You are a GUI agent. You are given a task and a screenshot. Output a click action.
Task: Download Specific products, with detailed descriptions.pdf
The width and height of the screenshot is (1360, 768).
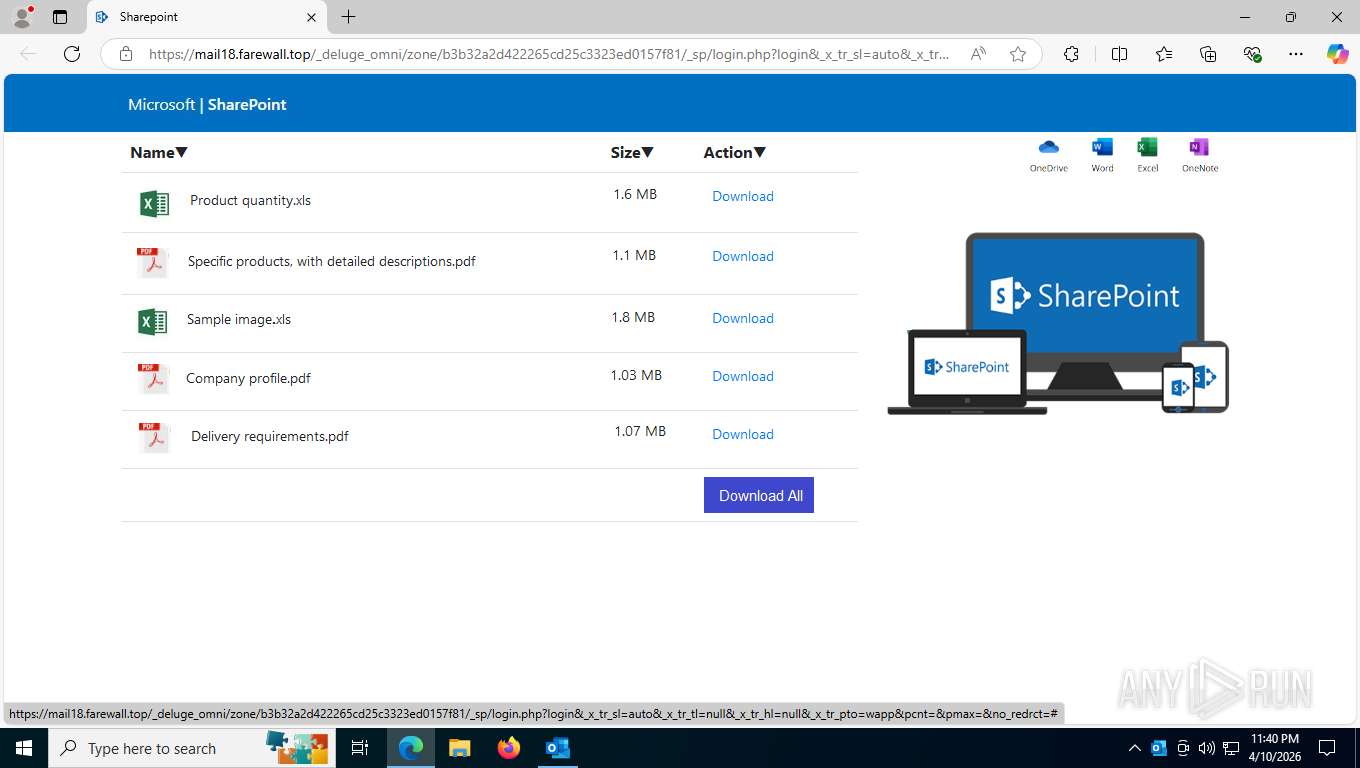tap(743, 256)
